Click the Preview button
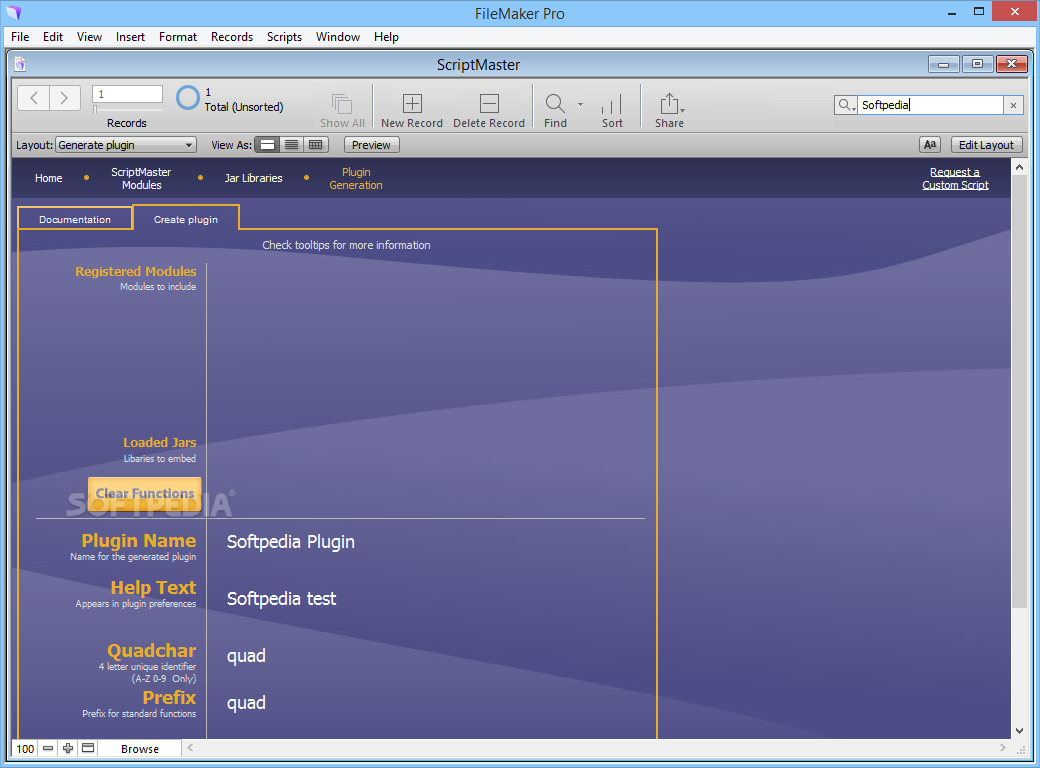1040x768 pixels. pos(371,145)
